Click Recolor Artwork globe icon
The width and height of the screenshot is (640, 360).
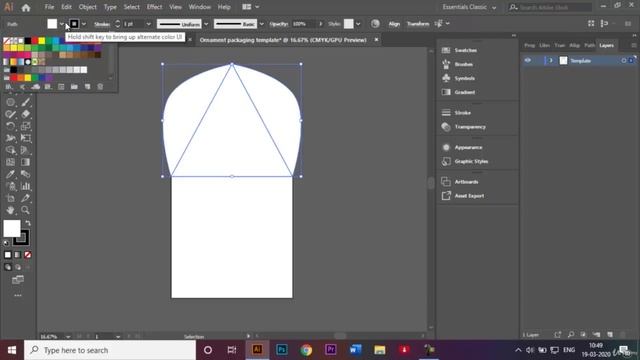375,24
